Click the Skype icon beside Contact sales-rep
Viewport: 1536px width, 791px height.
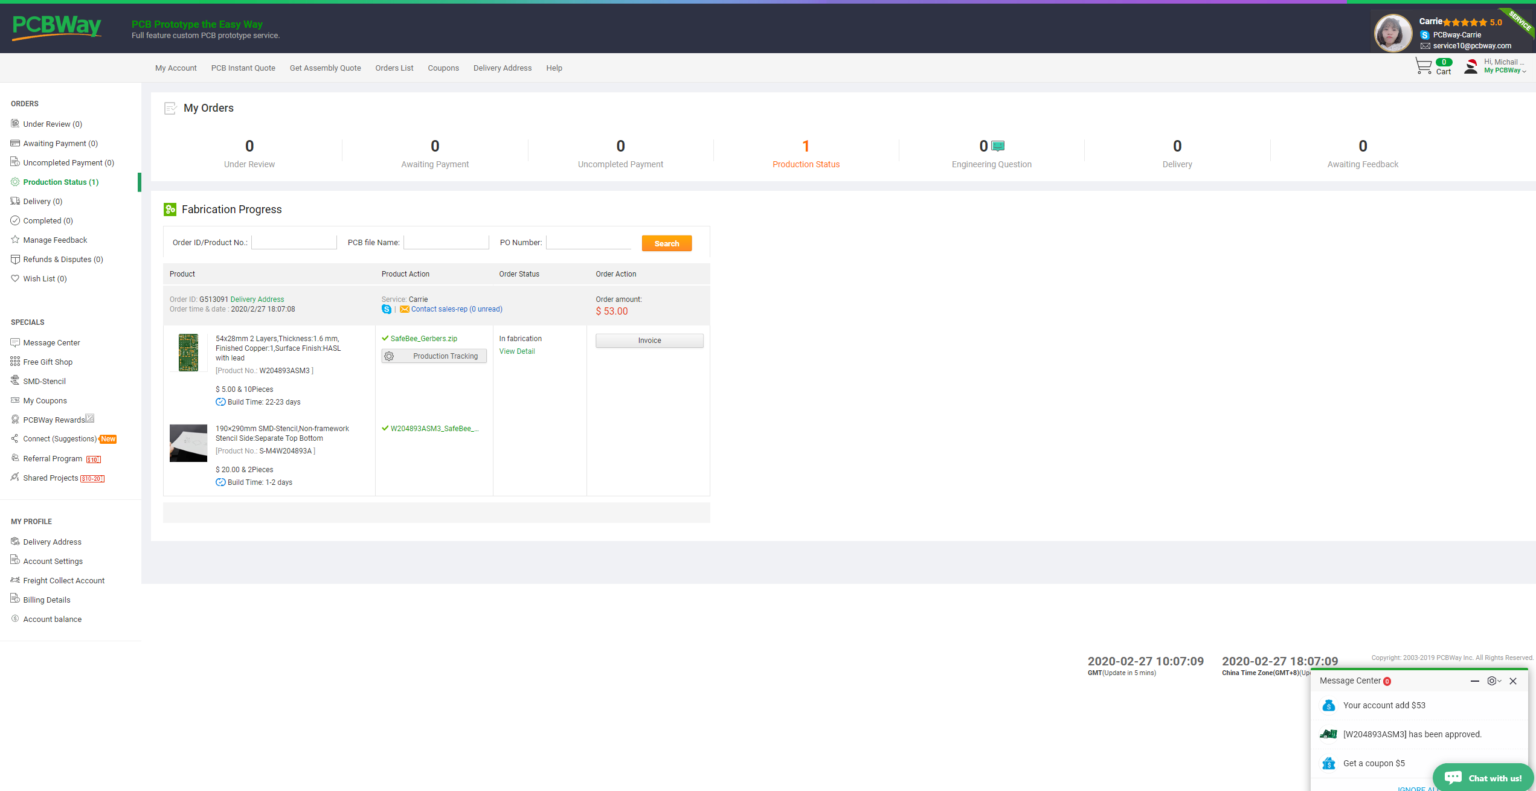[x=387, y=309]
